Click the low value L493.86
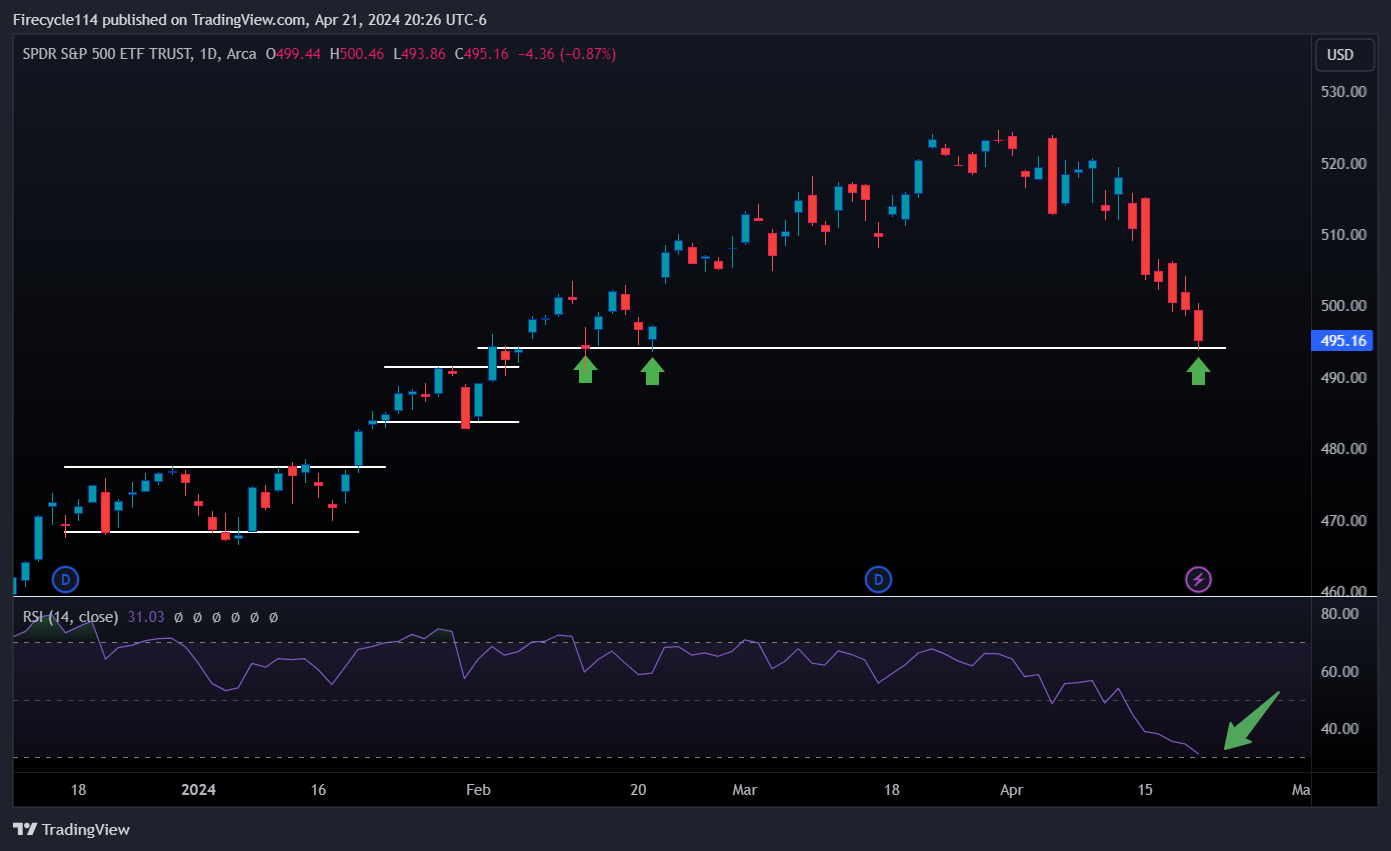 419,54
